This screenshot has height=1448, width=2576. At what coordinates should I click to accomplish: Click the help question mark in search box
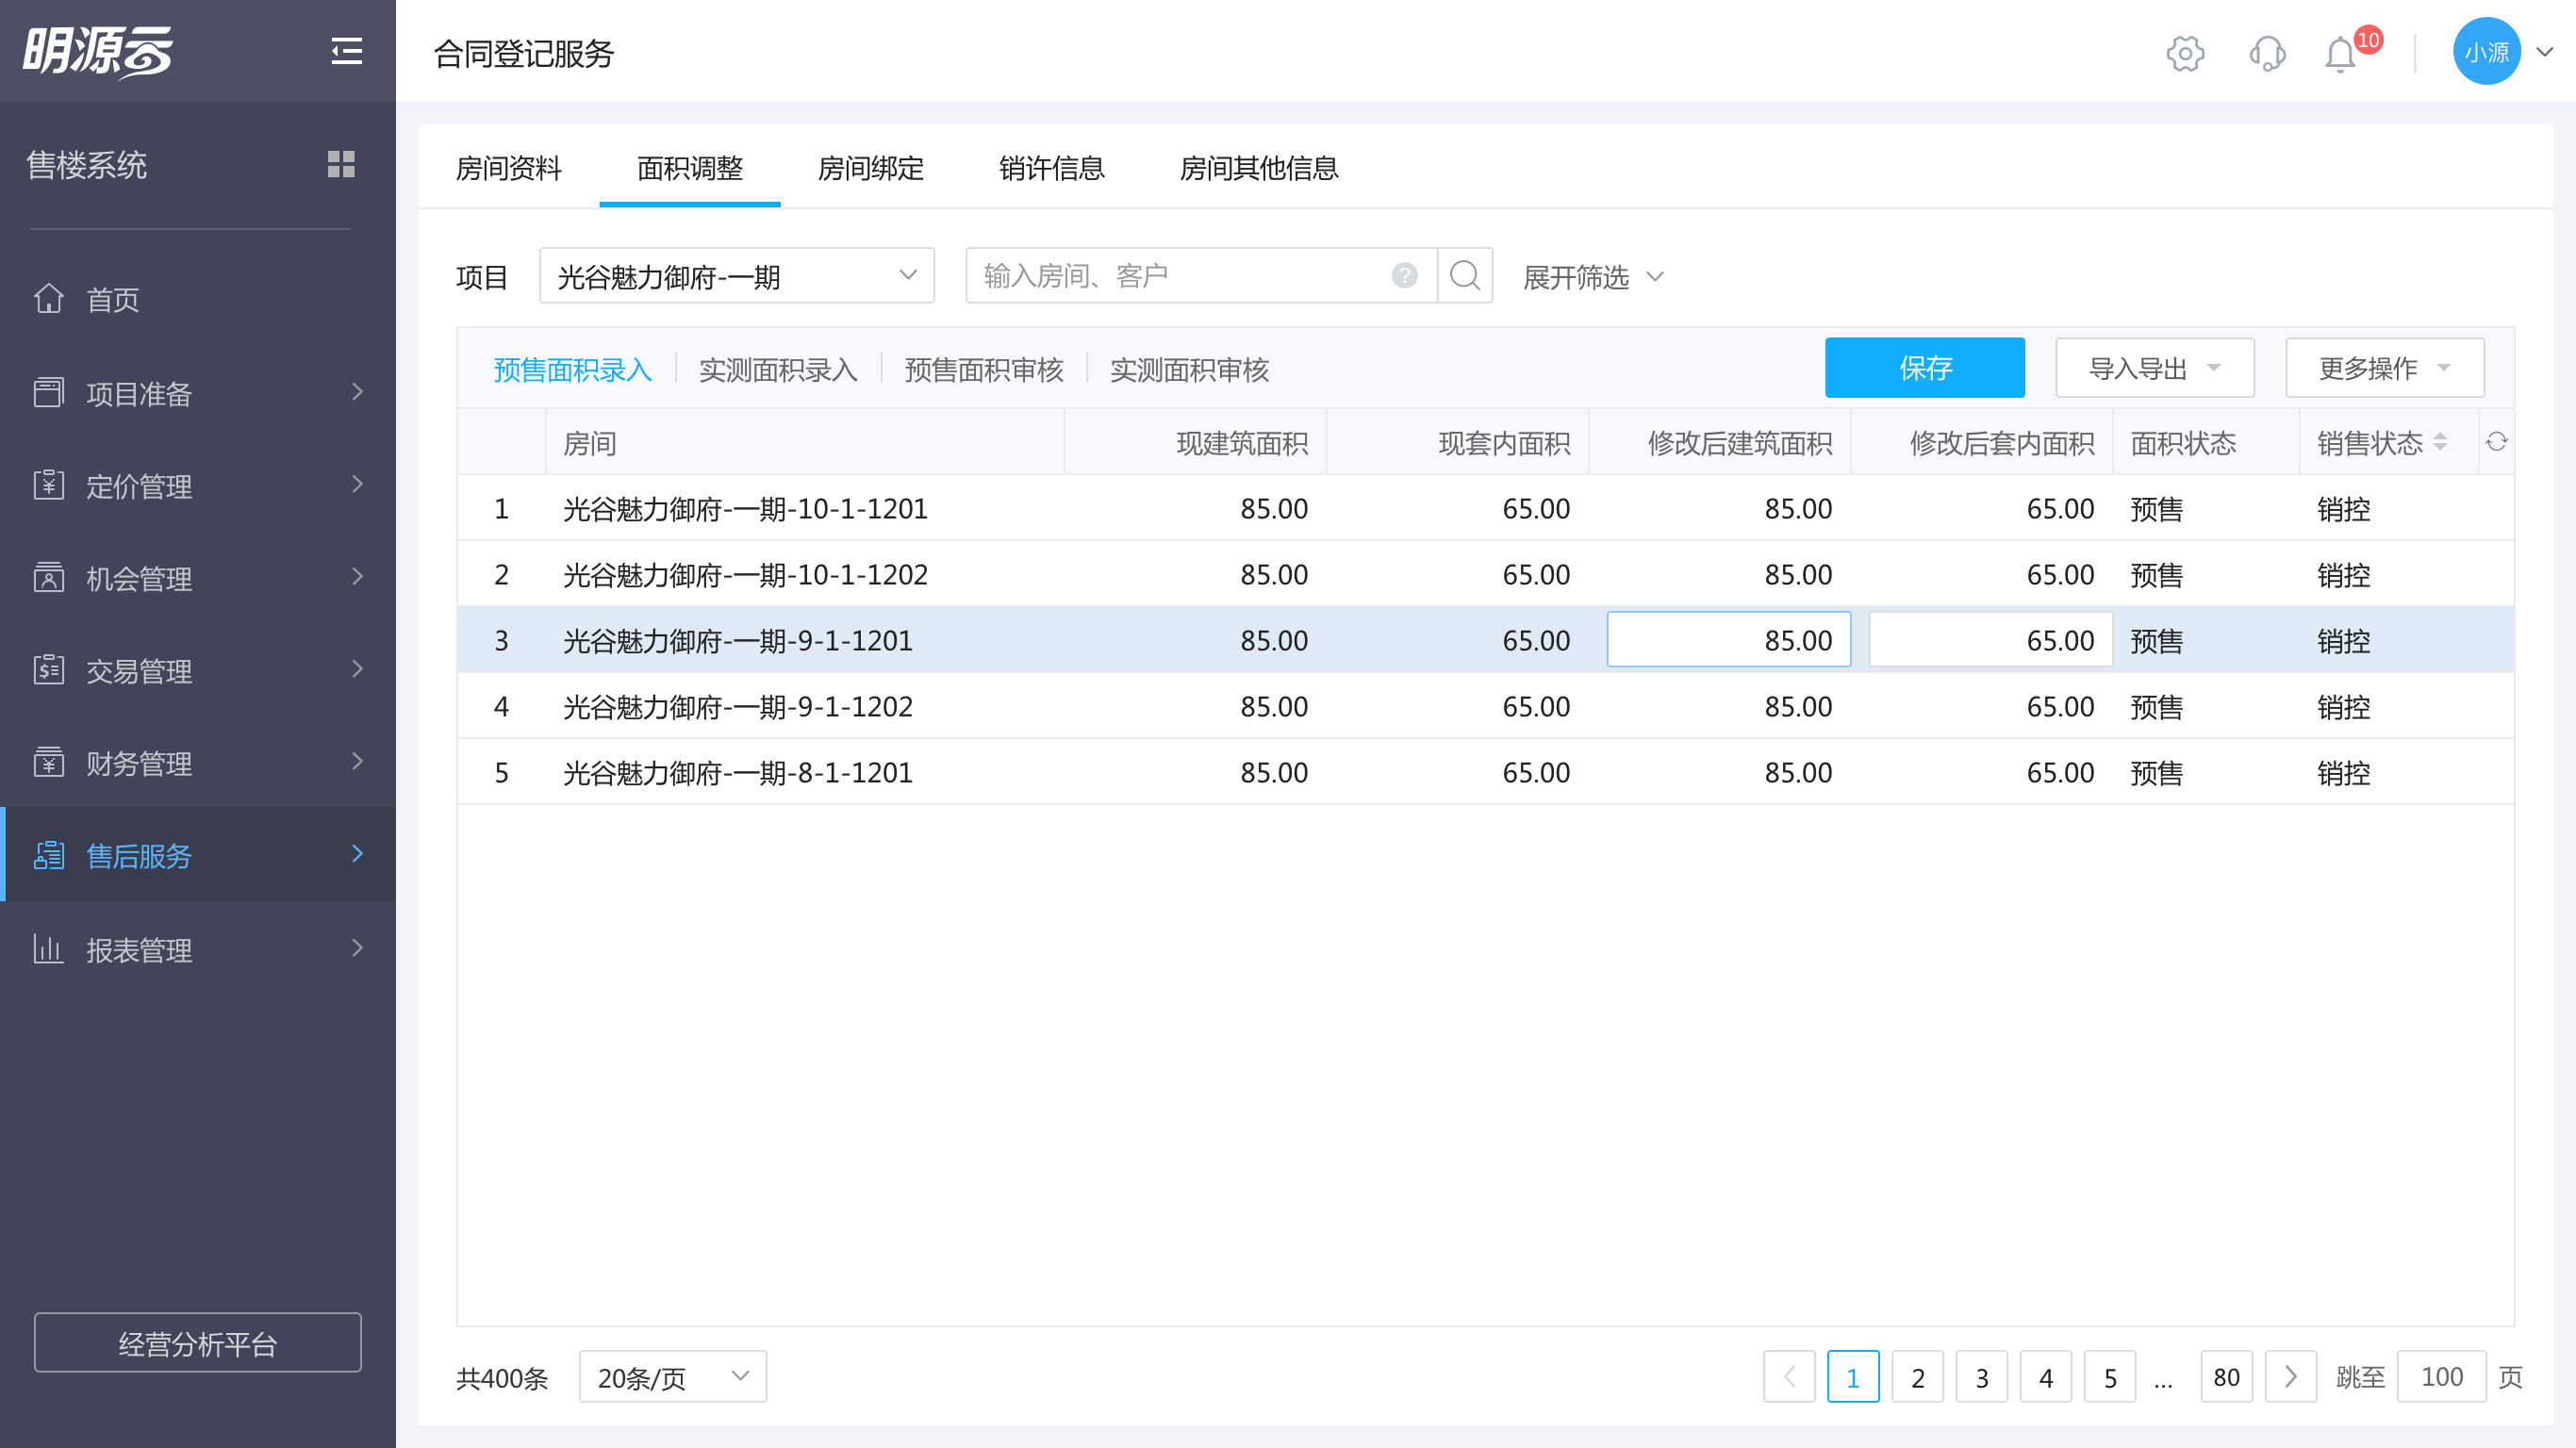click(1404, 275)
